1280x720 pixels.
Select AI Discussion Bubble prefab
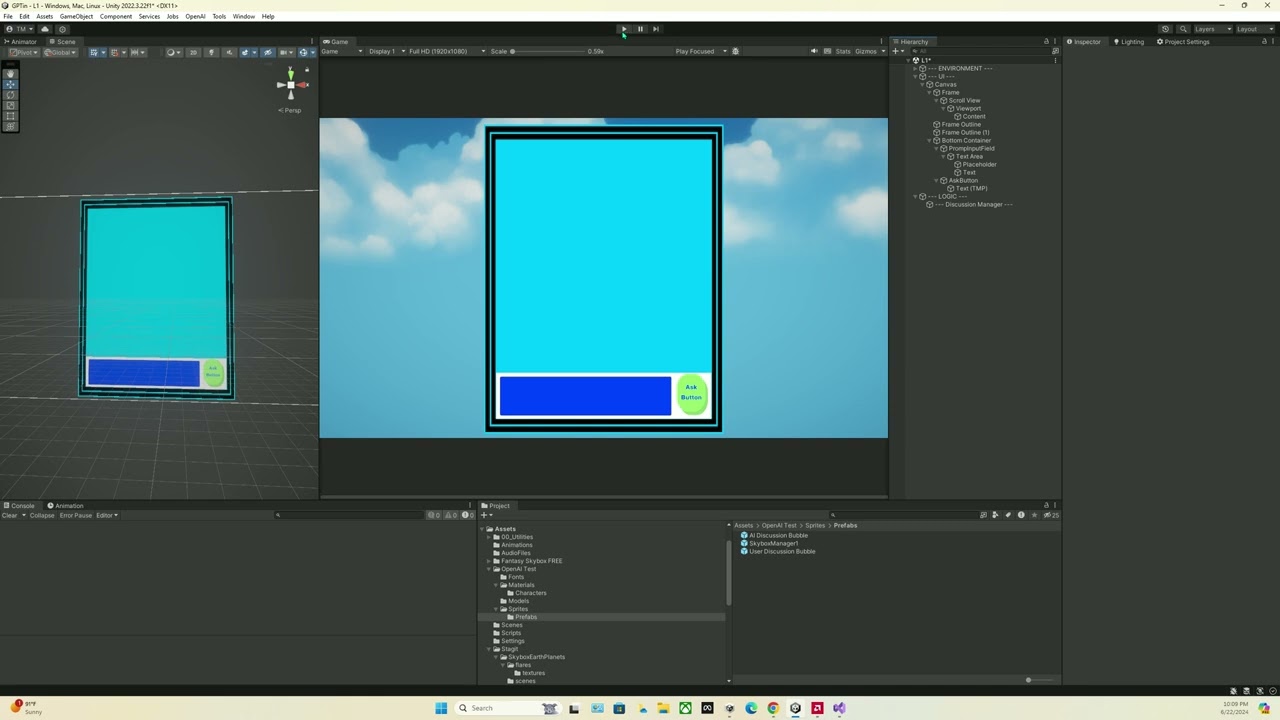pos(778,535)
